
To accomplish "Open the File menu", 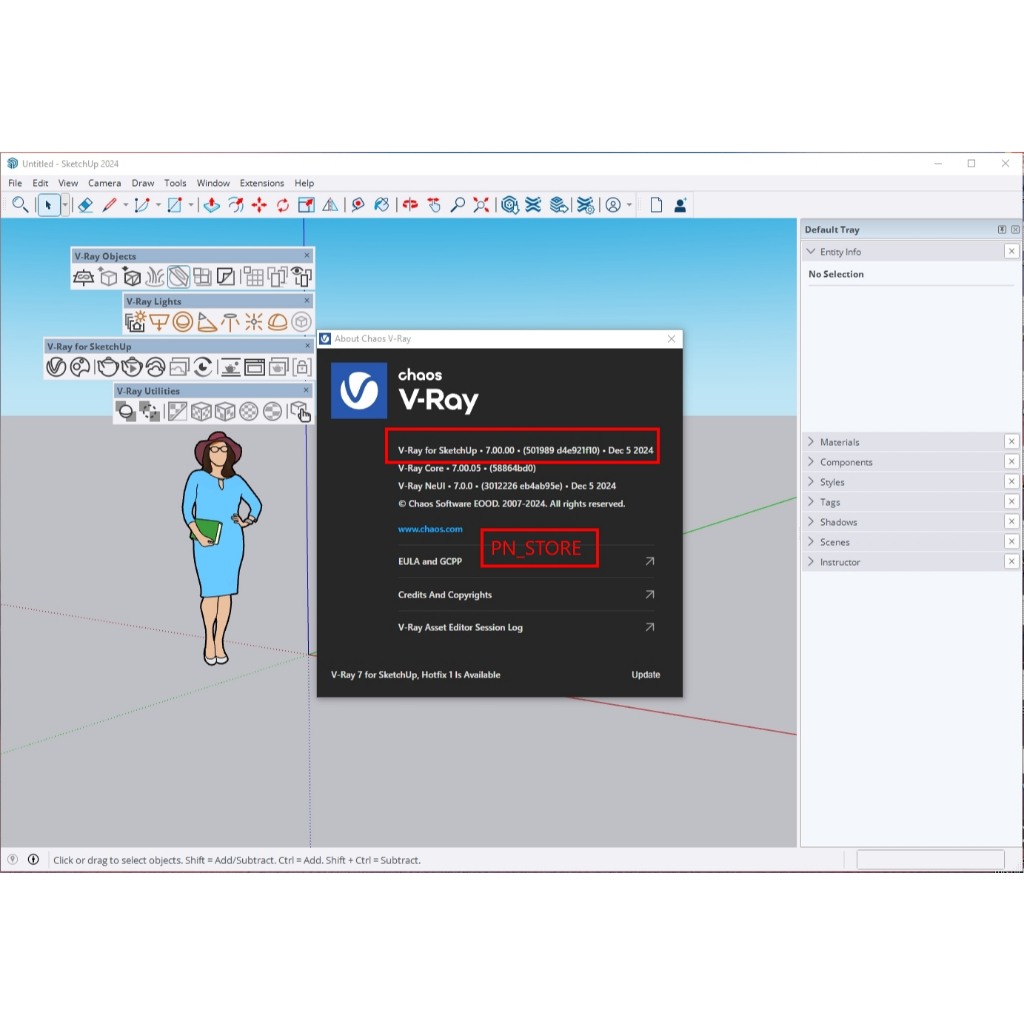I will click(15, 183).
